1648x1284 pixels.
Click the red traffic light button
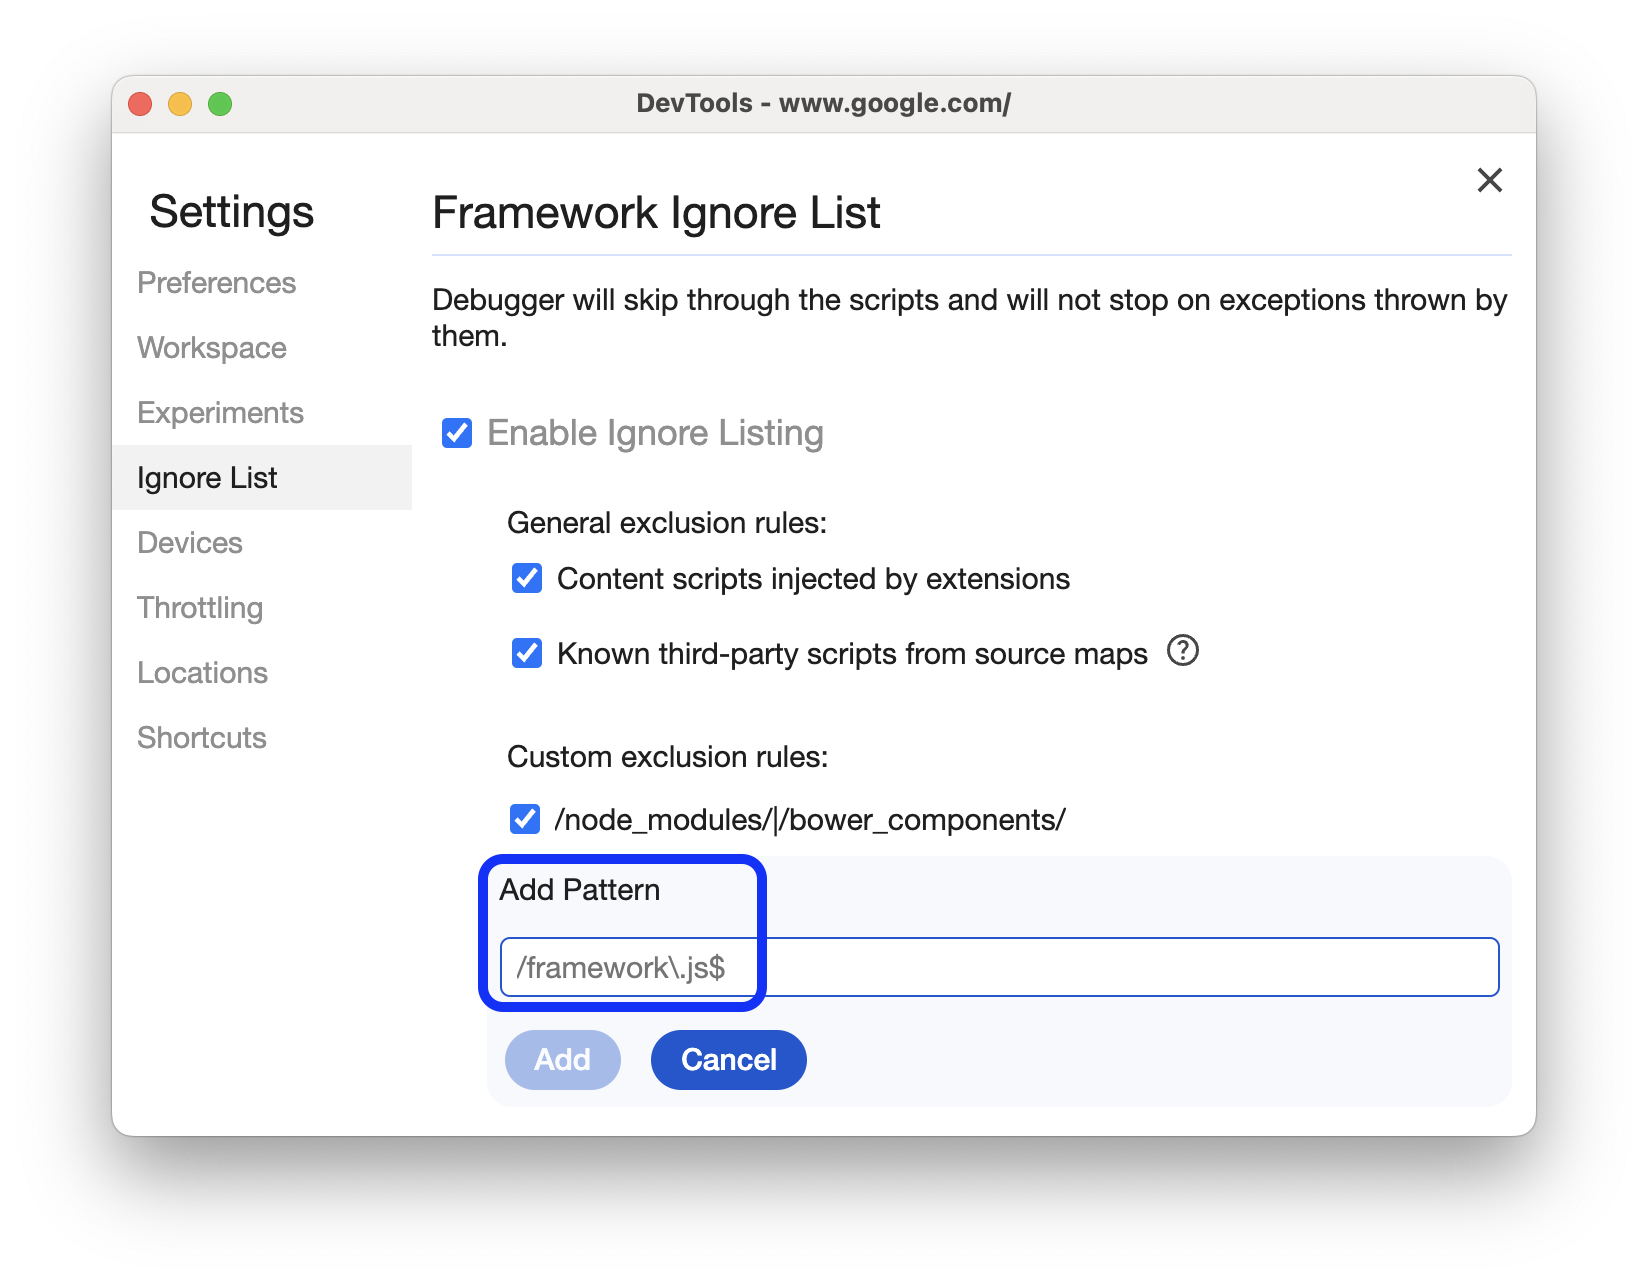pos(140,103)
